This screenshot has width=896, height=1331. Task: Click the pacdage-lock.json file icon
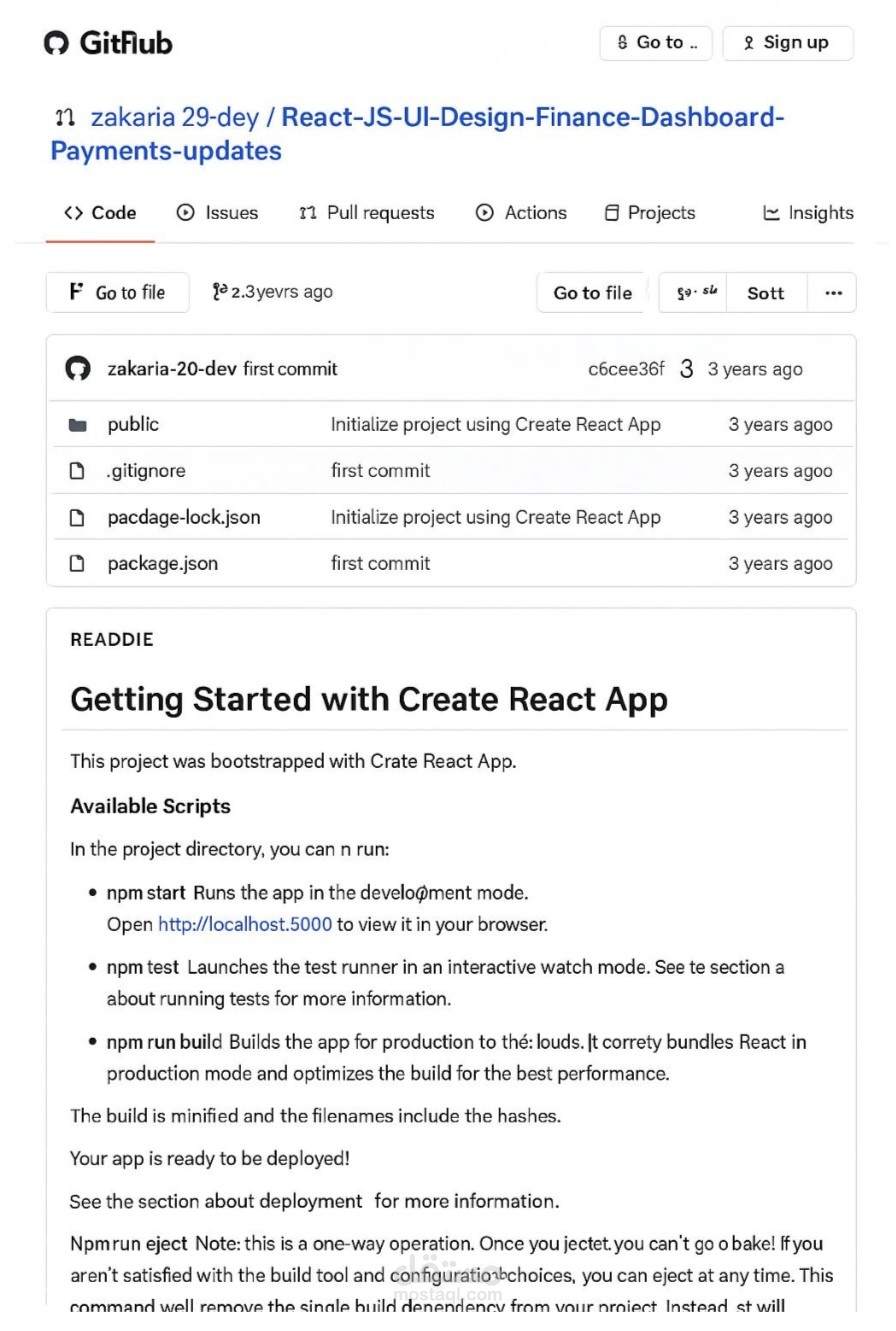tap(77, 518)
